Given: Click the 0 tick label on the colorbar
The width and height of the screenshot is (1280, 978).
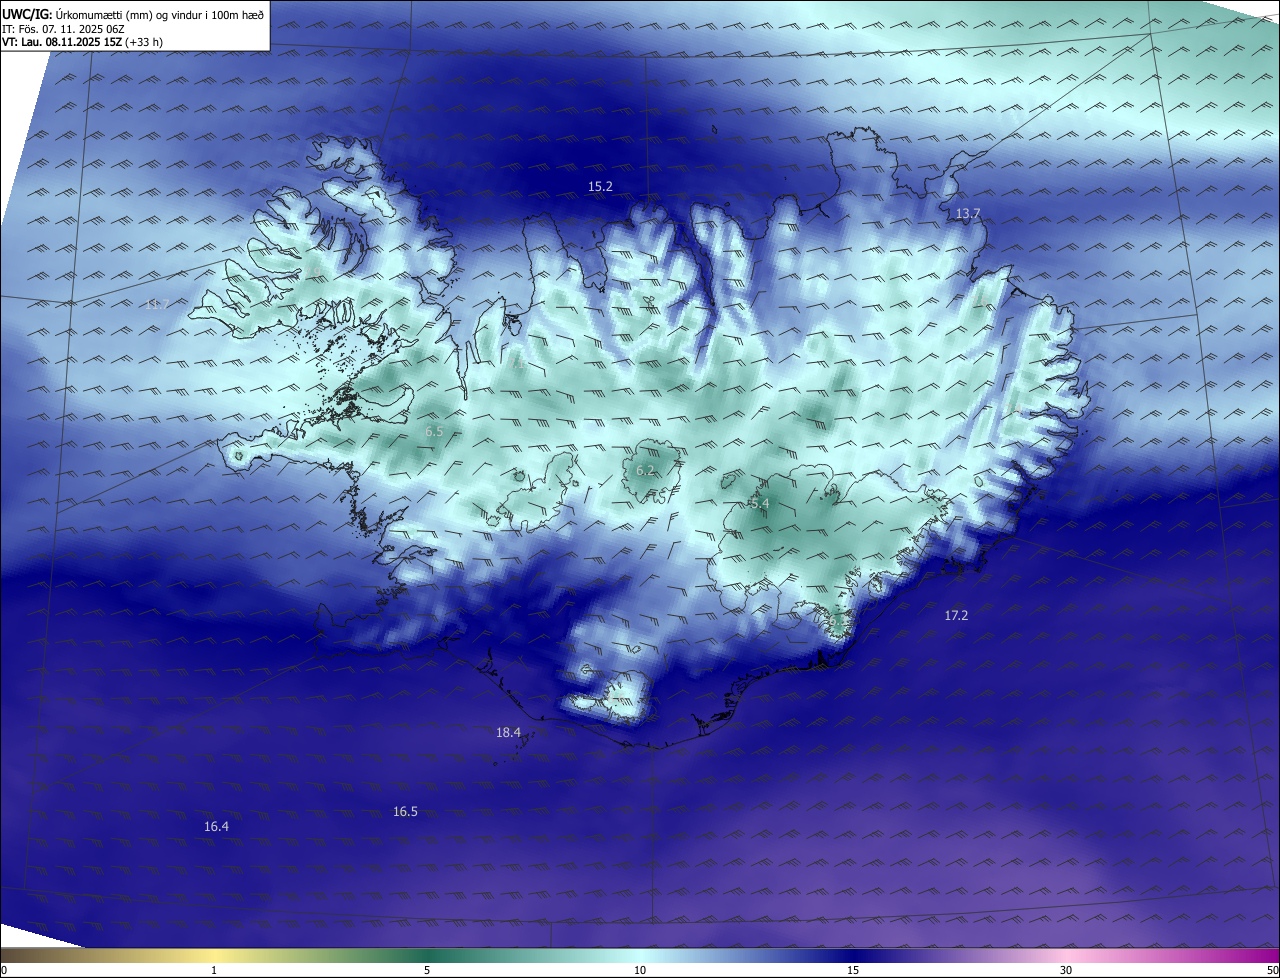Looking at the screenshot, I should pyautogui.click(x=4, y=971).
